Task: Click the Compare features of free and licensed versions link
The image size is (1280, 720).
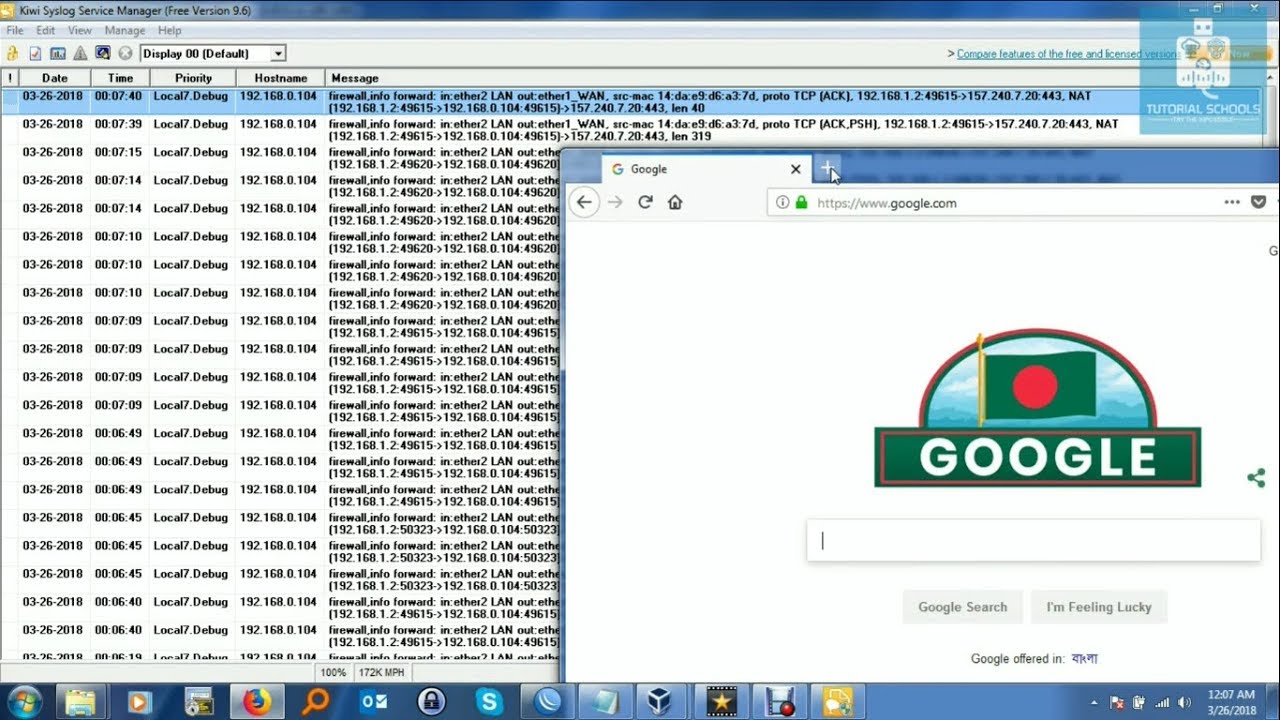Action: click(1068, 54)
